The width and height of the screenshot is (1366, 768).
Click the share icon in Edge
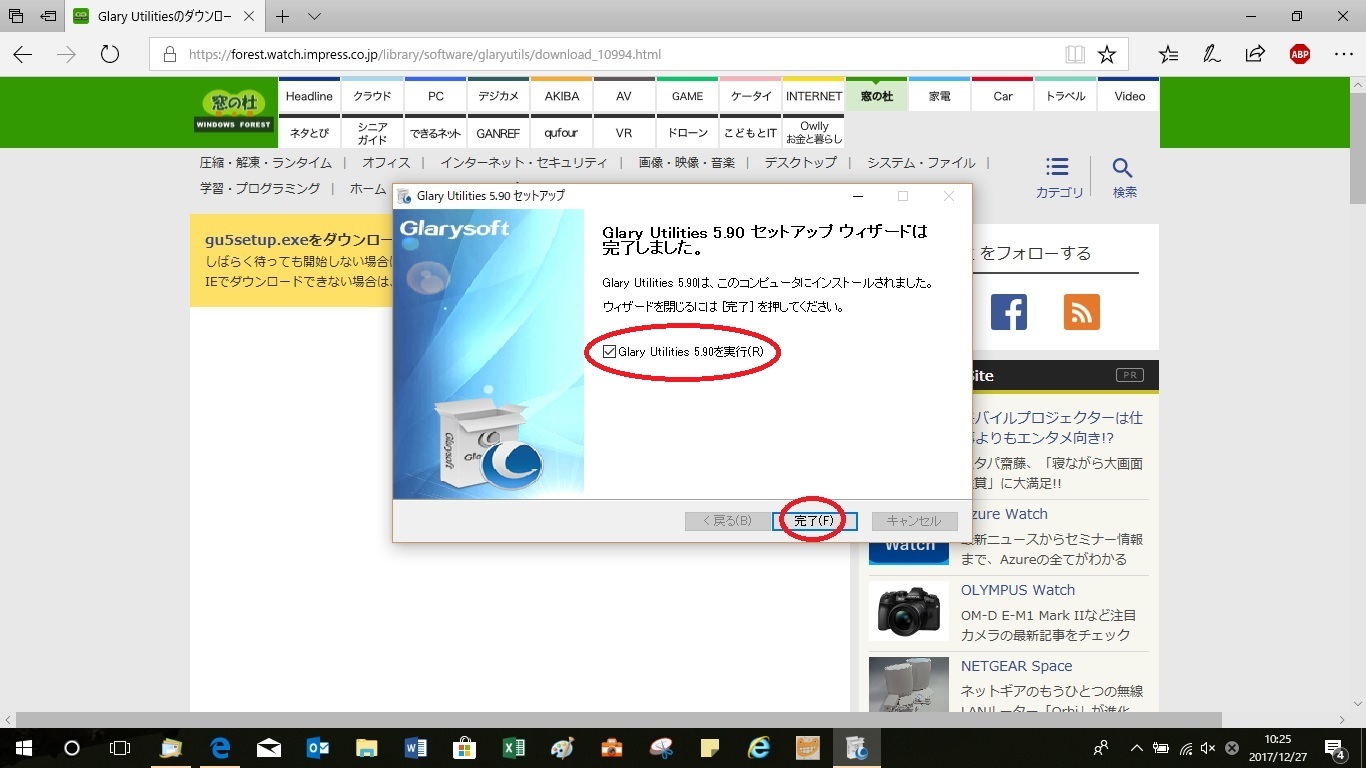click(1255, 54)
